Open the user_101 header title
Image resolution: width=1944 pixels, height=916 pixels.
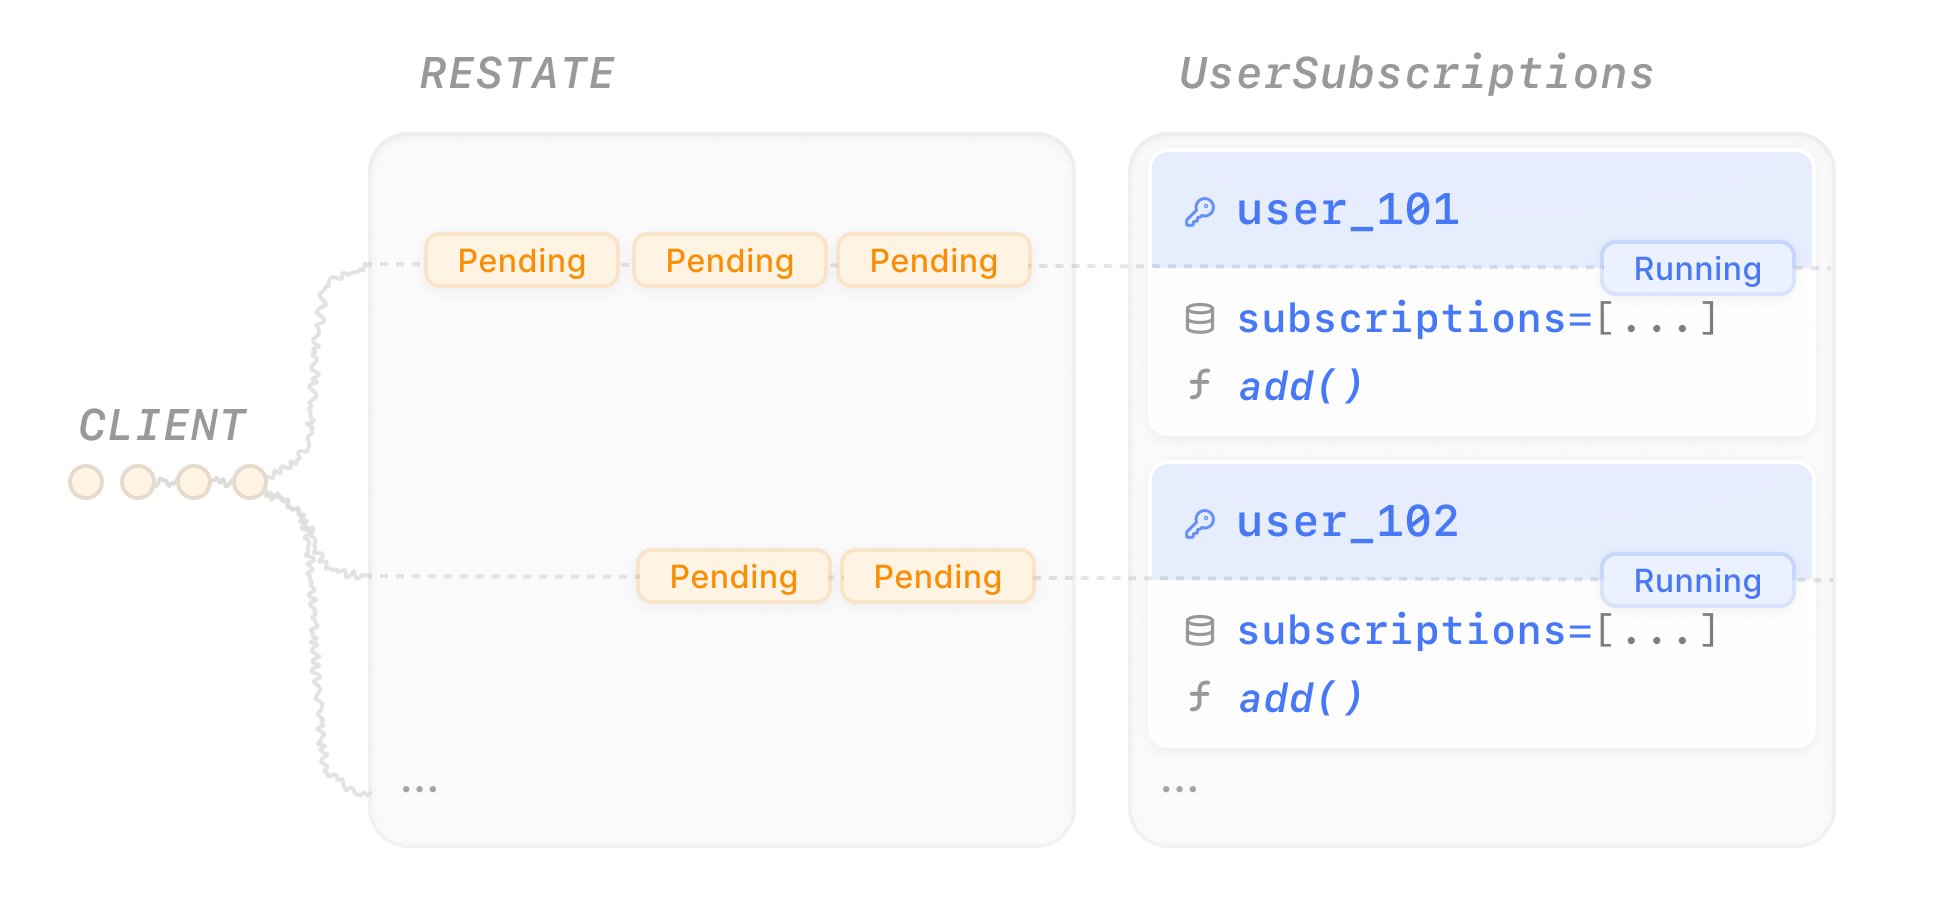pos(1348,210)
